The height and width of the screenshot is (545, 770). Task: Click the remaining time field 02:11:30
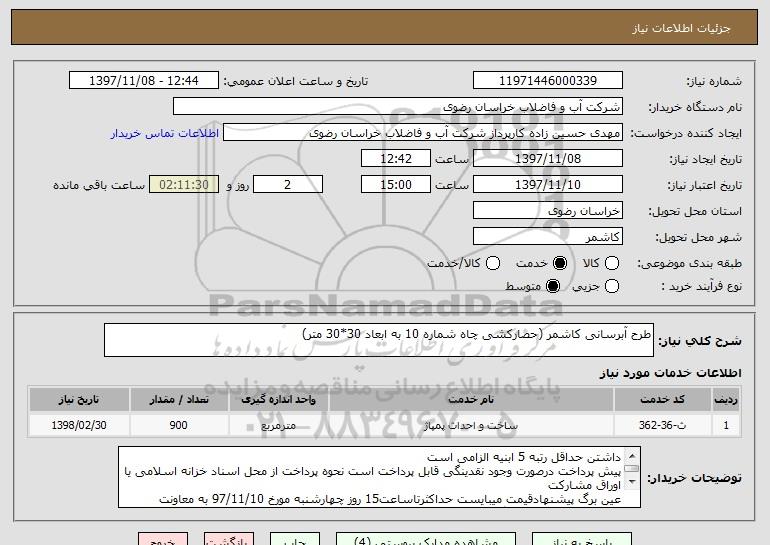point(184,185)
